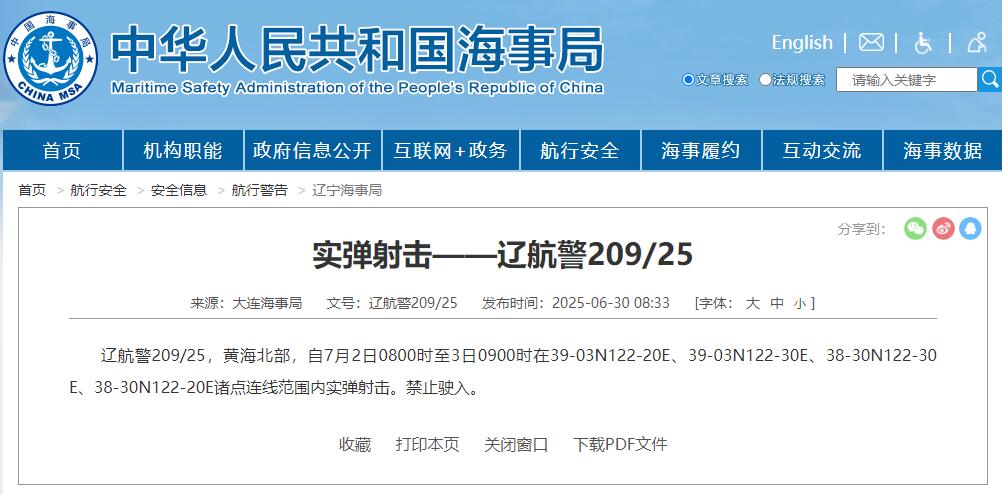
Task: Go to 航行安全 in the breadcrumb
Action: tap(98, 190)
